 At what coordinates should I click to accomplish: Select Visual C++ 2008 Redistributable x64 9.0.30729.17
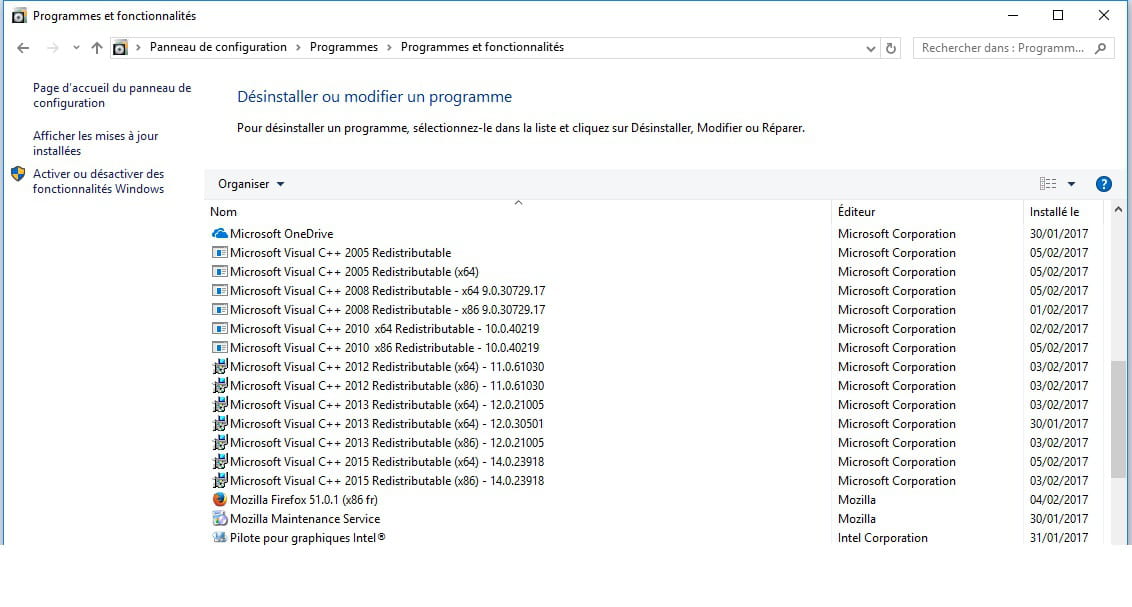coord(653,291)
